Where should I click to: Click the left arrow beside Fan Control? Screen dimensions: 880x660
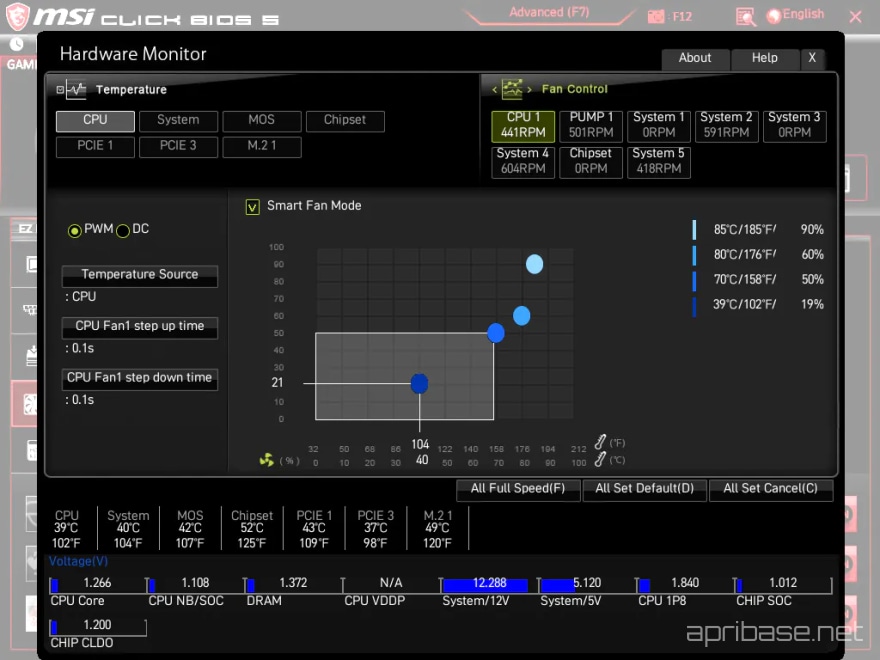pyautogui.click(x=494, y=89)
